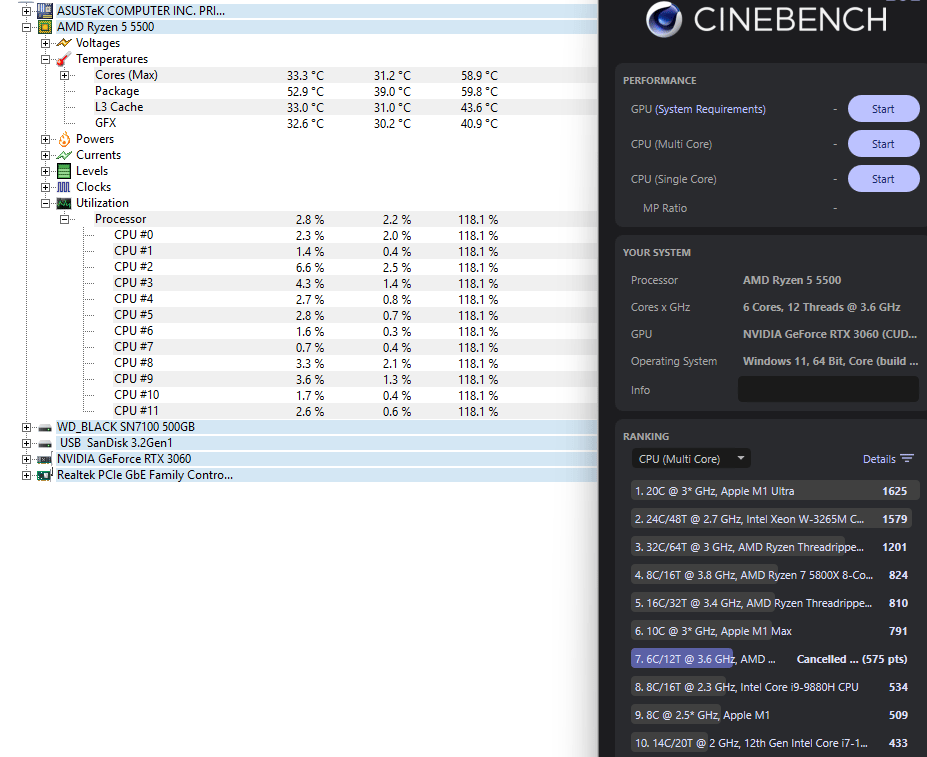Click the Details filter icon in Ranking

click(x=906, y=459)
